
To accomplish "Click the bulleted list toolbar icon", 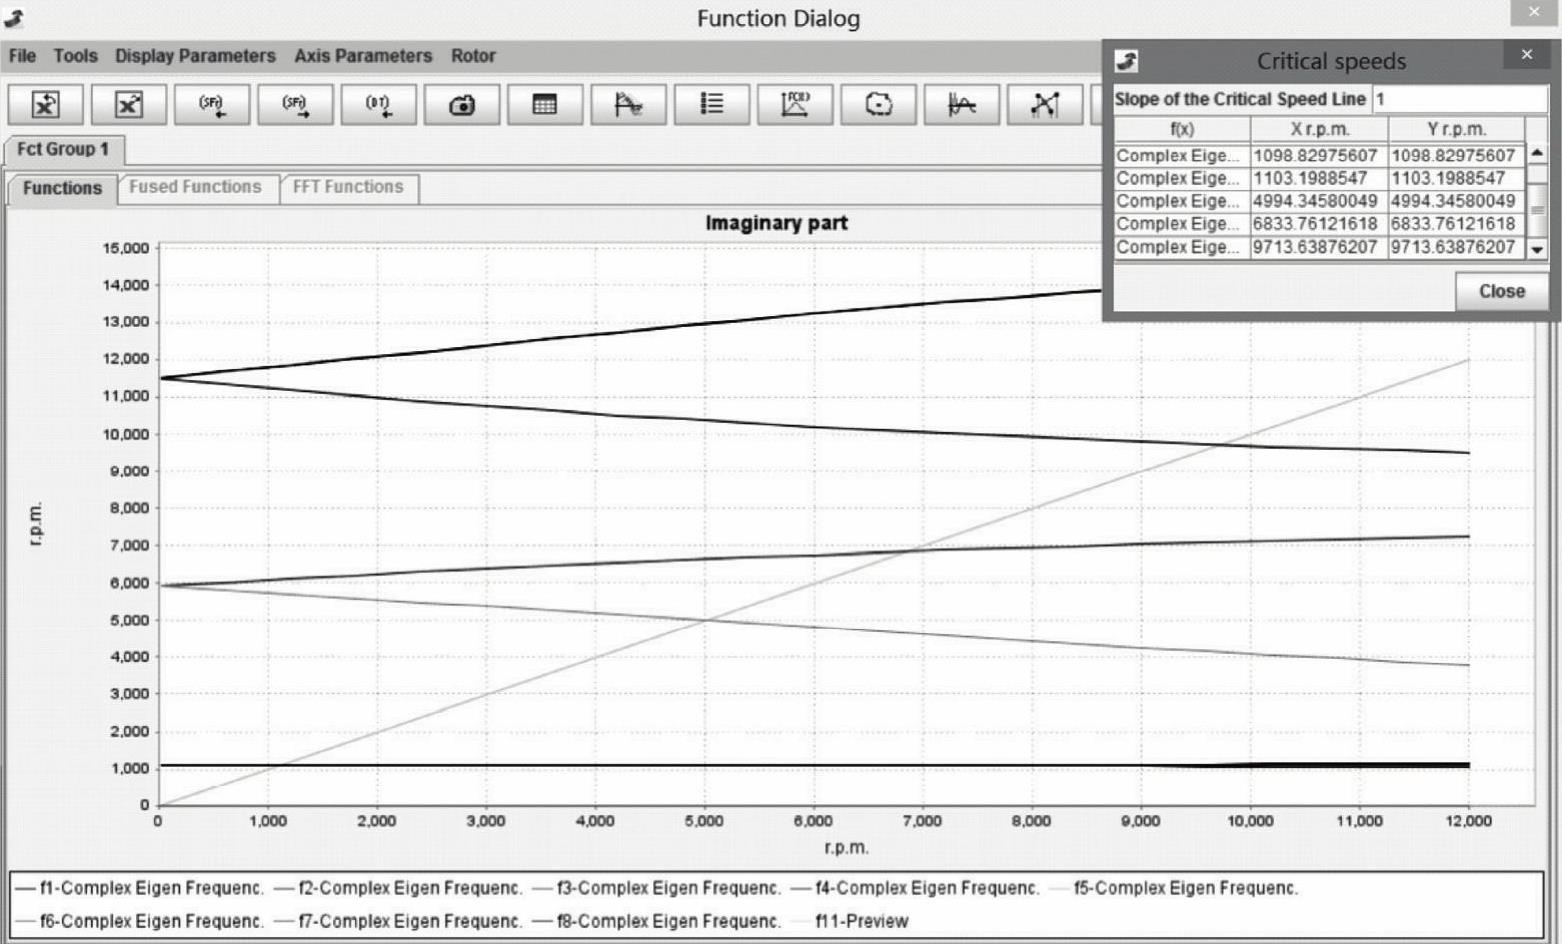I will (711, 105).
